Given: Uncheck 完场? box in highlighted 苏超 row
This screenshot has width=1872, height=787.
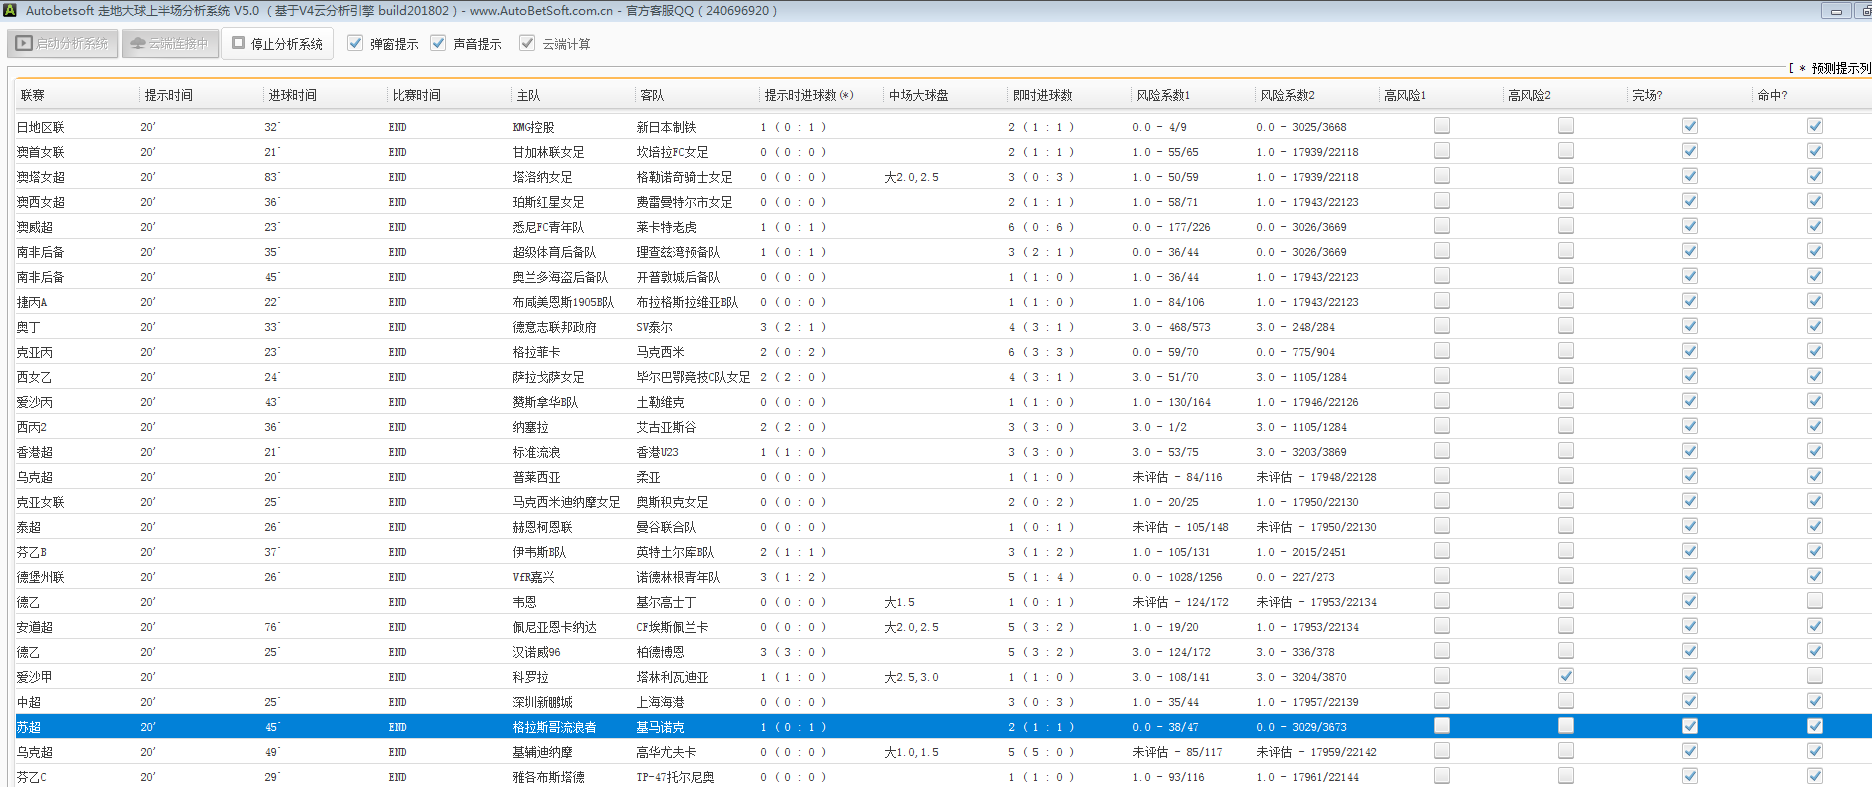Looking at the screenshot, I should [x=1689, y=726].
